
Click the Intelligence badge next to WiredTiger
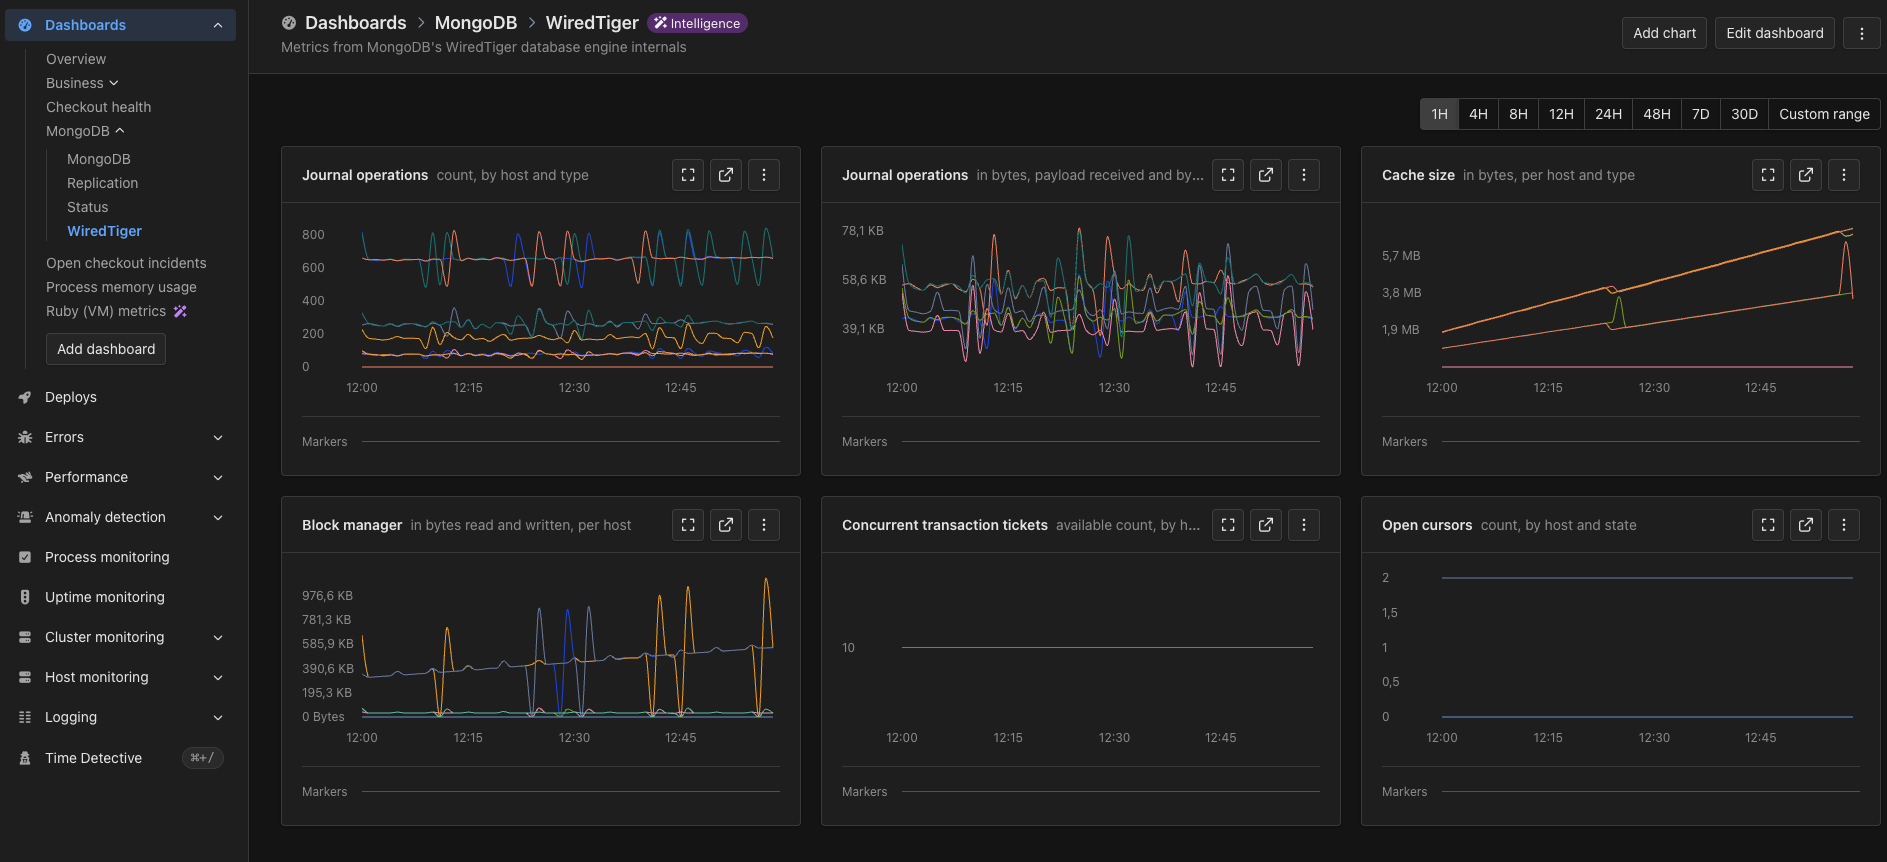[x=697, y=23]
